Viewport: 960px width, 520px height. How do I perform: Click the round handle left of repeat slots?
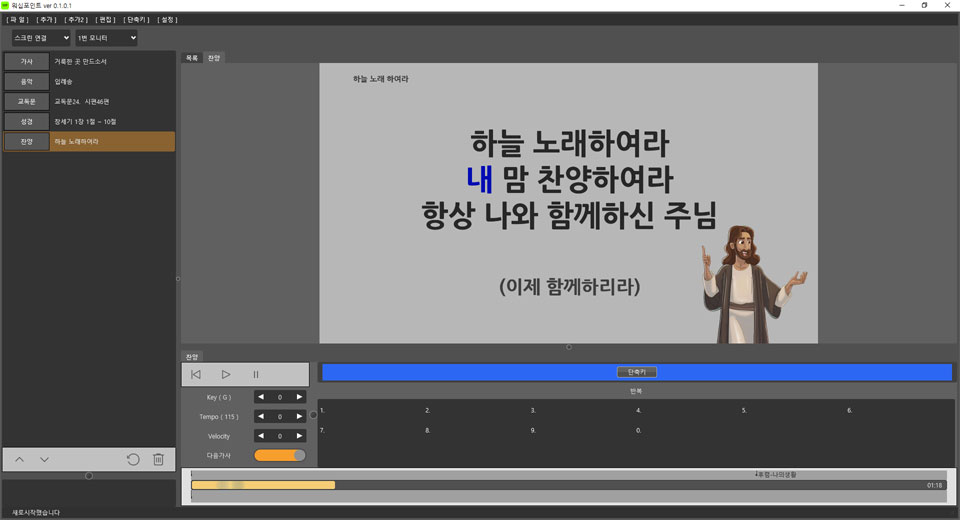tap(313, 415)
